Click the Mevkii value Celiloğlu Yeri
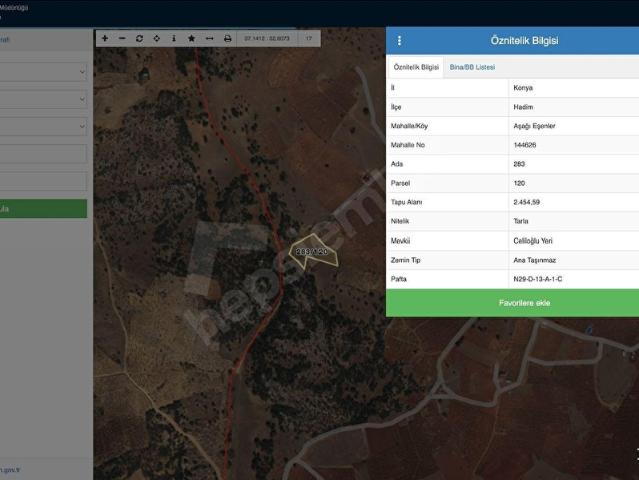639x480 pixels. point(533,241)
